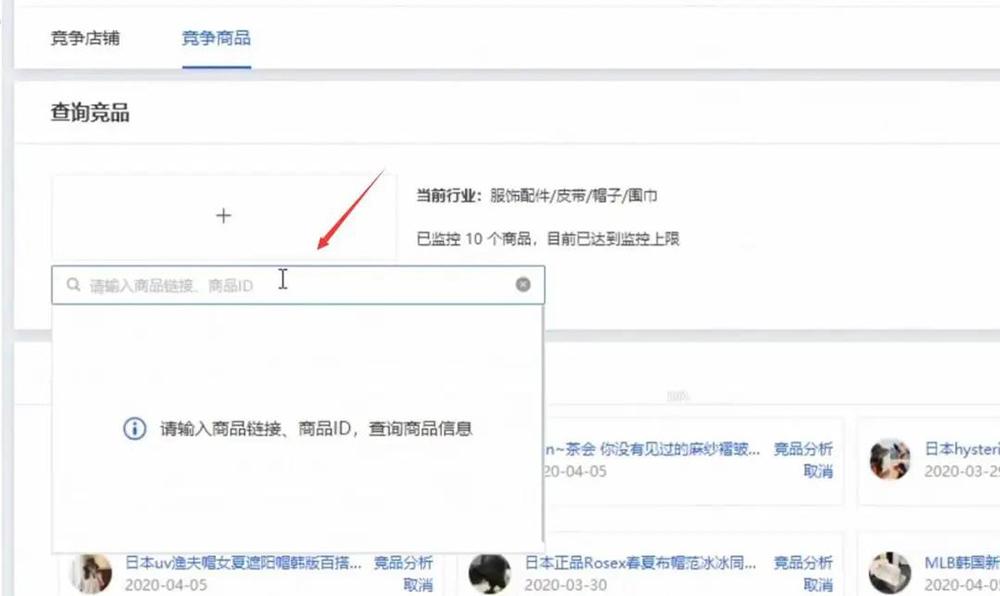Select the 竞争商品 tab
Image resolution: width=1000 pixels, height=596 pixels.
click(216, 39)
